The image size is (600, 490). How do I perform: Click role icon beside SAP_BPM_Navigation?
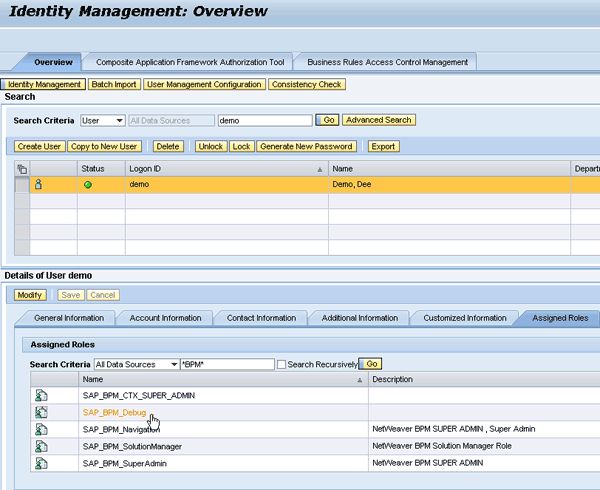pyautogui.click(x=41, y=429)
